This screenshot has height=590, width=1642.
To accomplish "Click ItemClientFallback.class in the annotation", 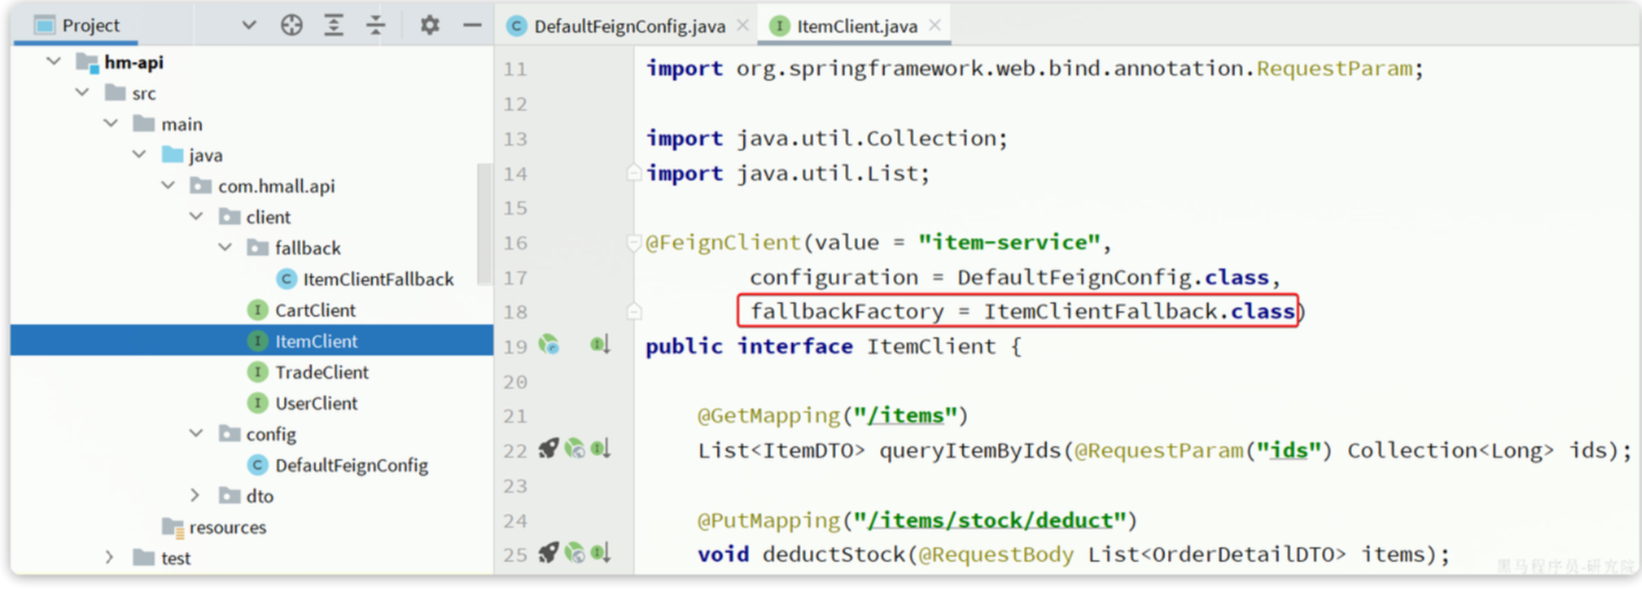I will coord(1139,311).
